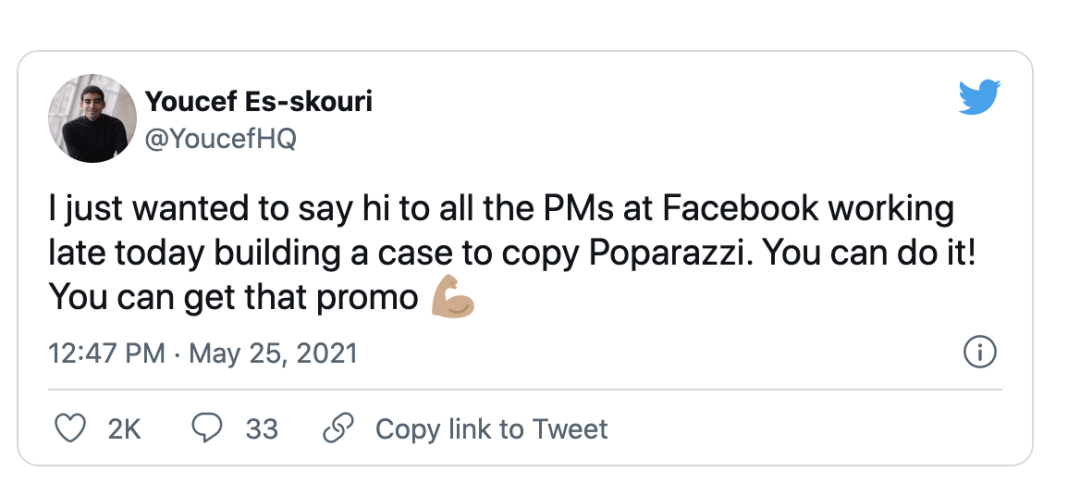Click the Youcef Es-skouri display name
Screen dimensions: 1080x496
(258, 101)
